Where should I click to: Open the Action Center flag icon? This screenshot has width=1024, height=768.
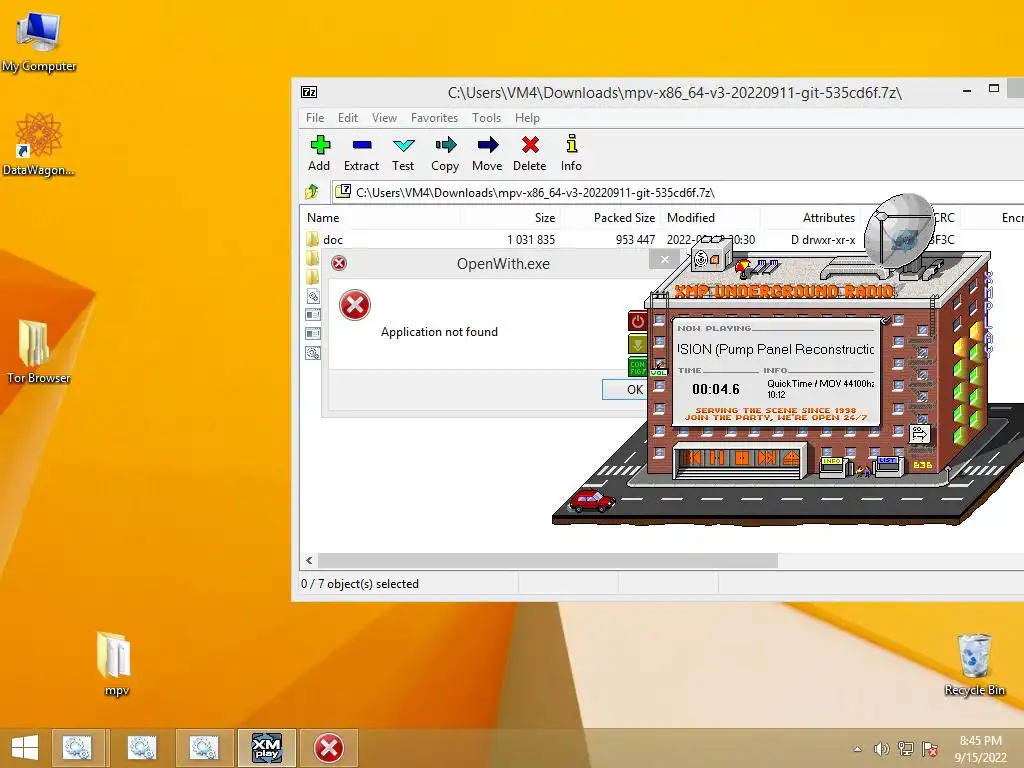pos(930,749)
